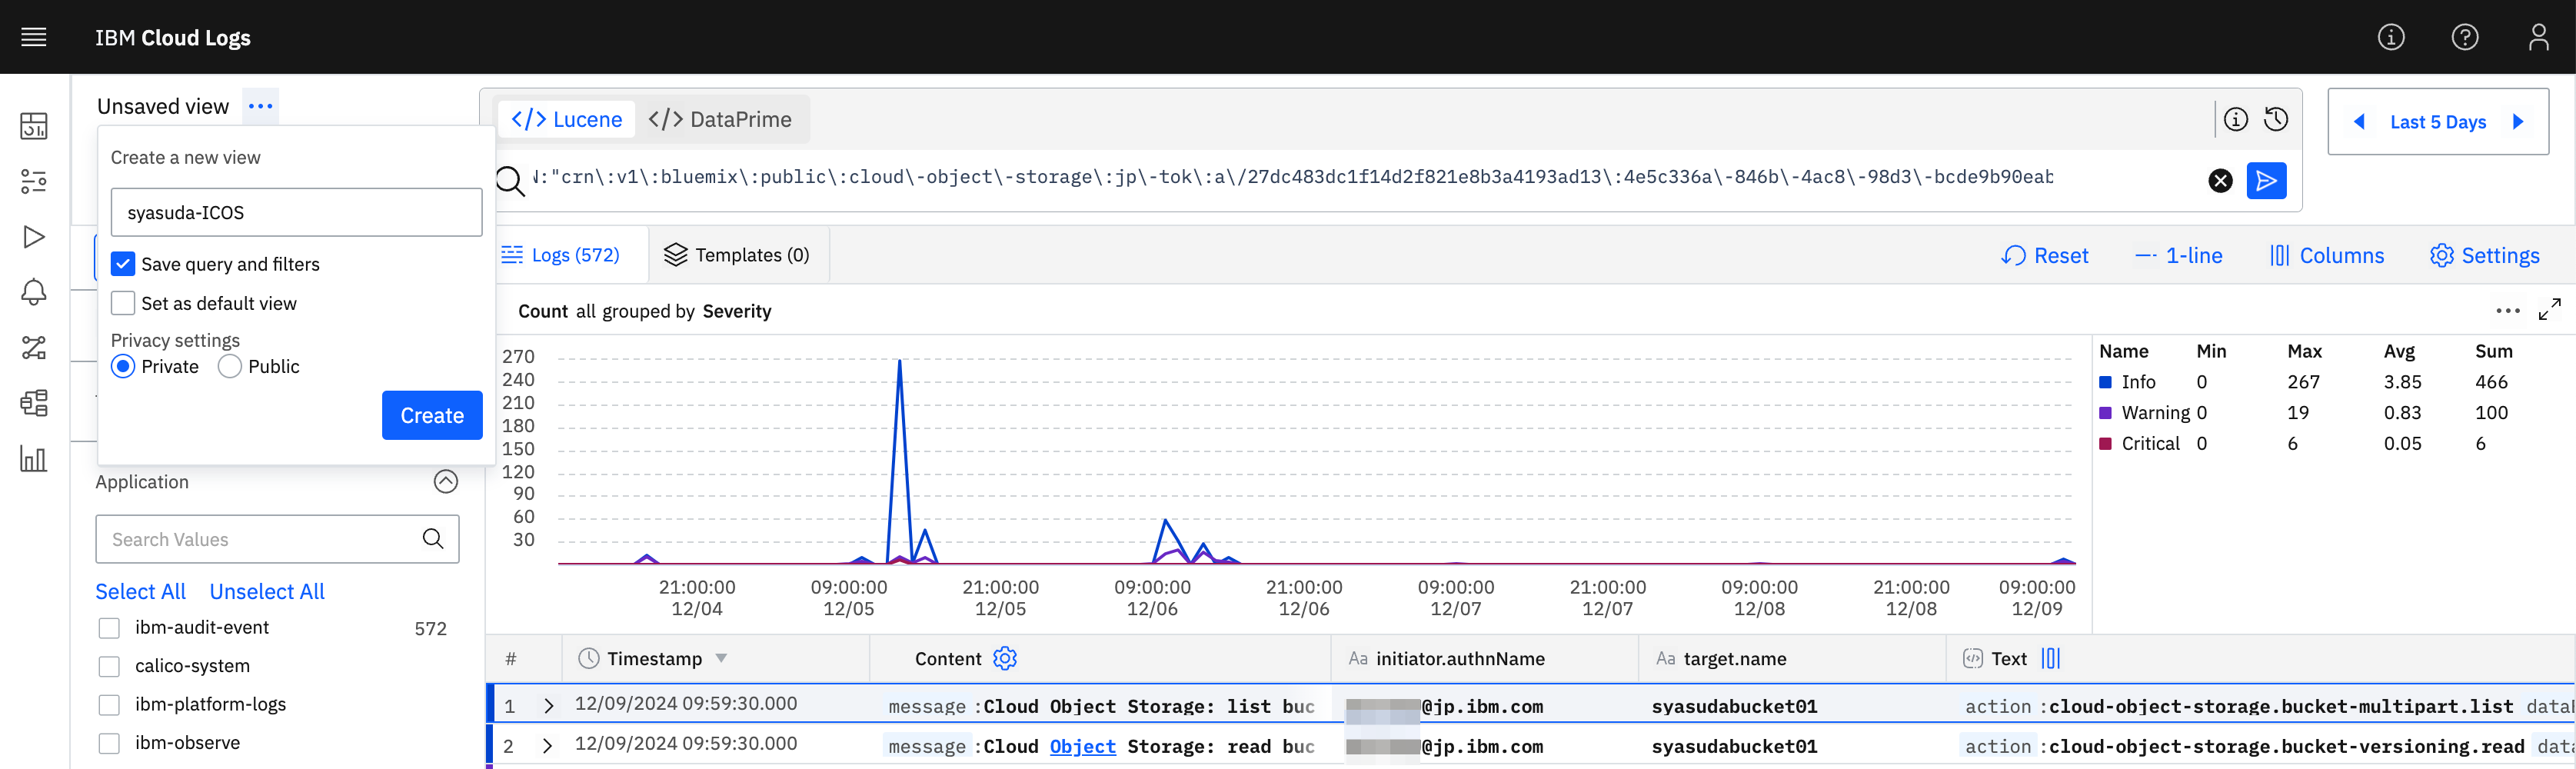
Task: Check the ibm-audit-event application filter
Action: pos(109,628)
